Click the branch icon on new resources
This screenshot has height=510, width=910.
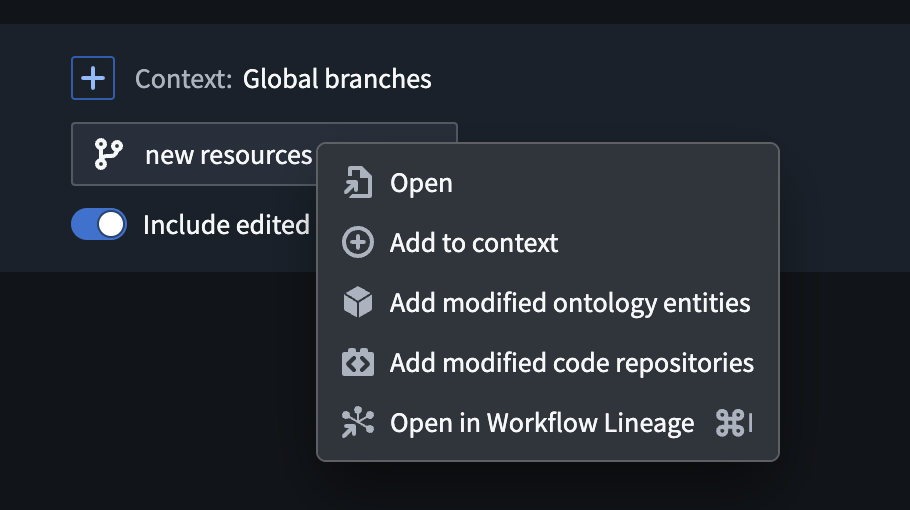coord(109,154)
